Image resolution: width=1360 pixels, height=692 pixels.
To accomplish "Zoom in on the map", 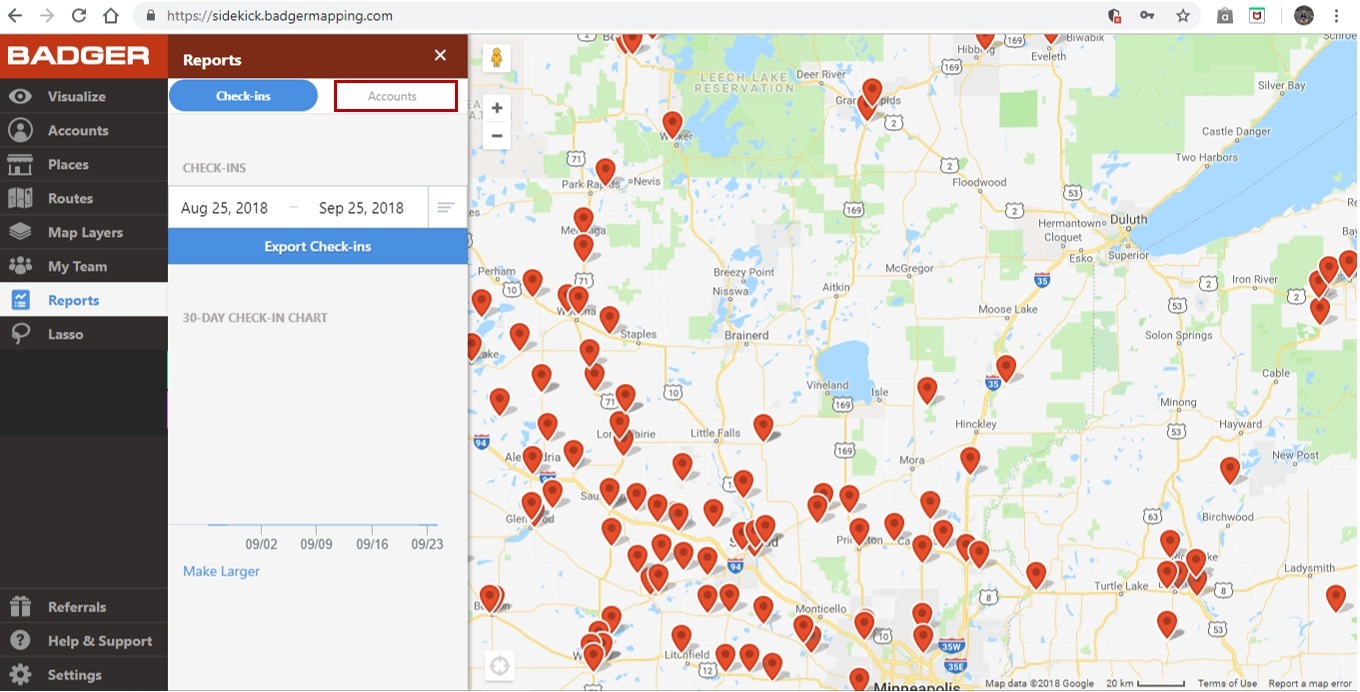I will pos(497,108).
